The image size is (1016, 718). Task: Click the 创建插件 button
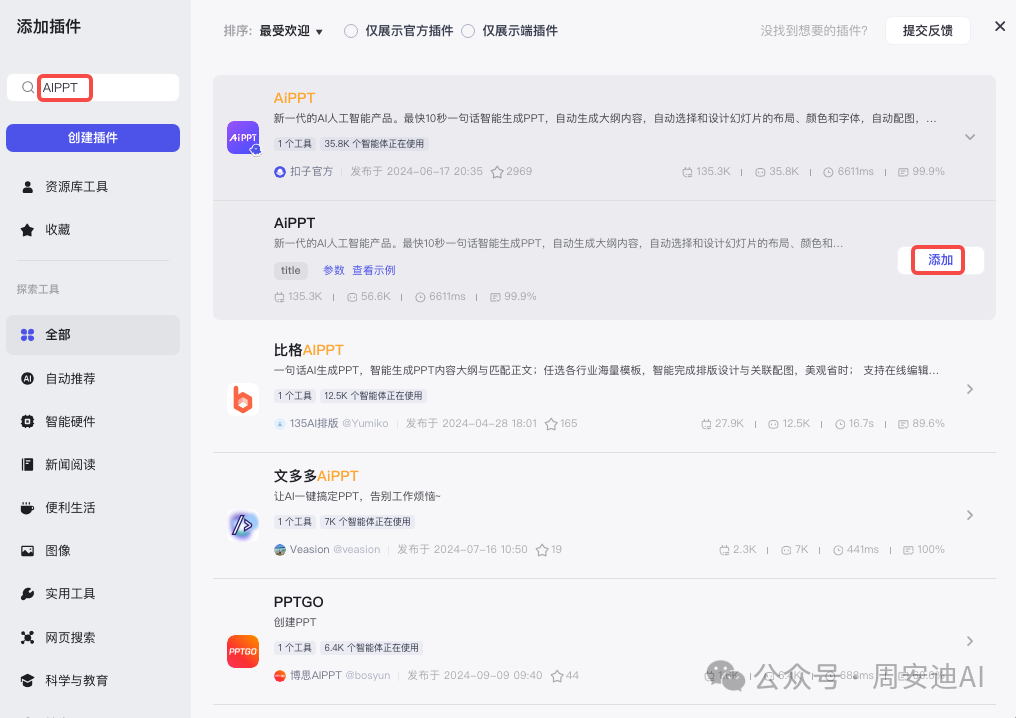(93, 138)
